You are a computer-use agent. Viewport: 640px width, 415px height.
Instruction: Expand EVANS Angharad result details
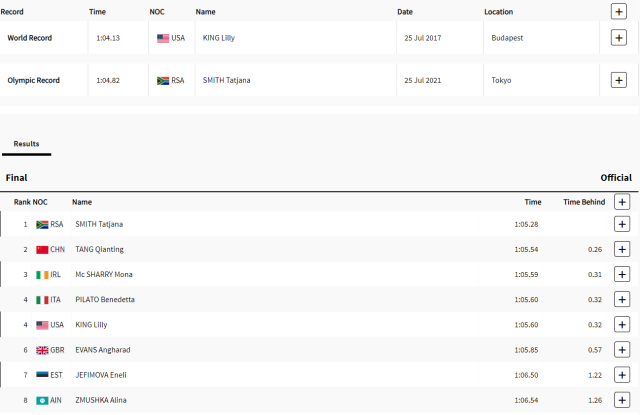coord(622,350)
